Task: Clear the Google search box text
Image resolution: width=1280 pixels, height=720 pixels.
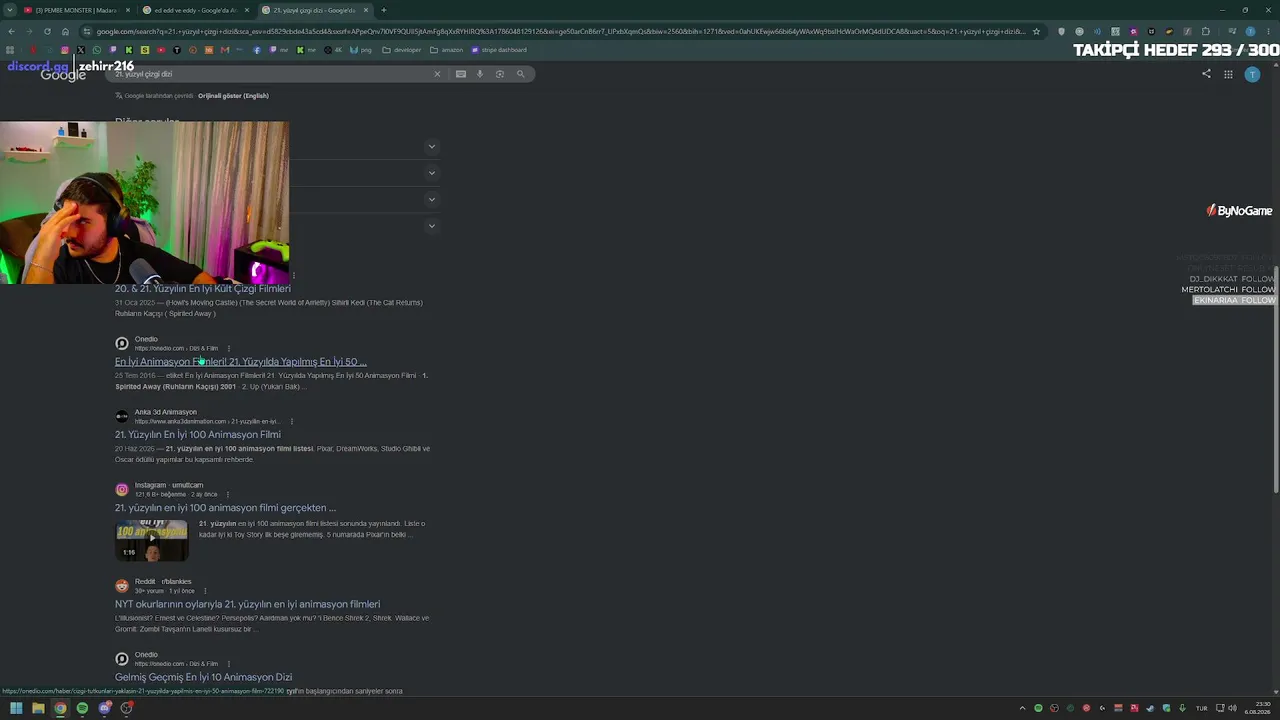Action: tap(437, 74)
